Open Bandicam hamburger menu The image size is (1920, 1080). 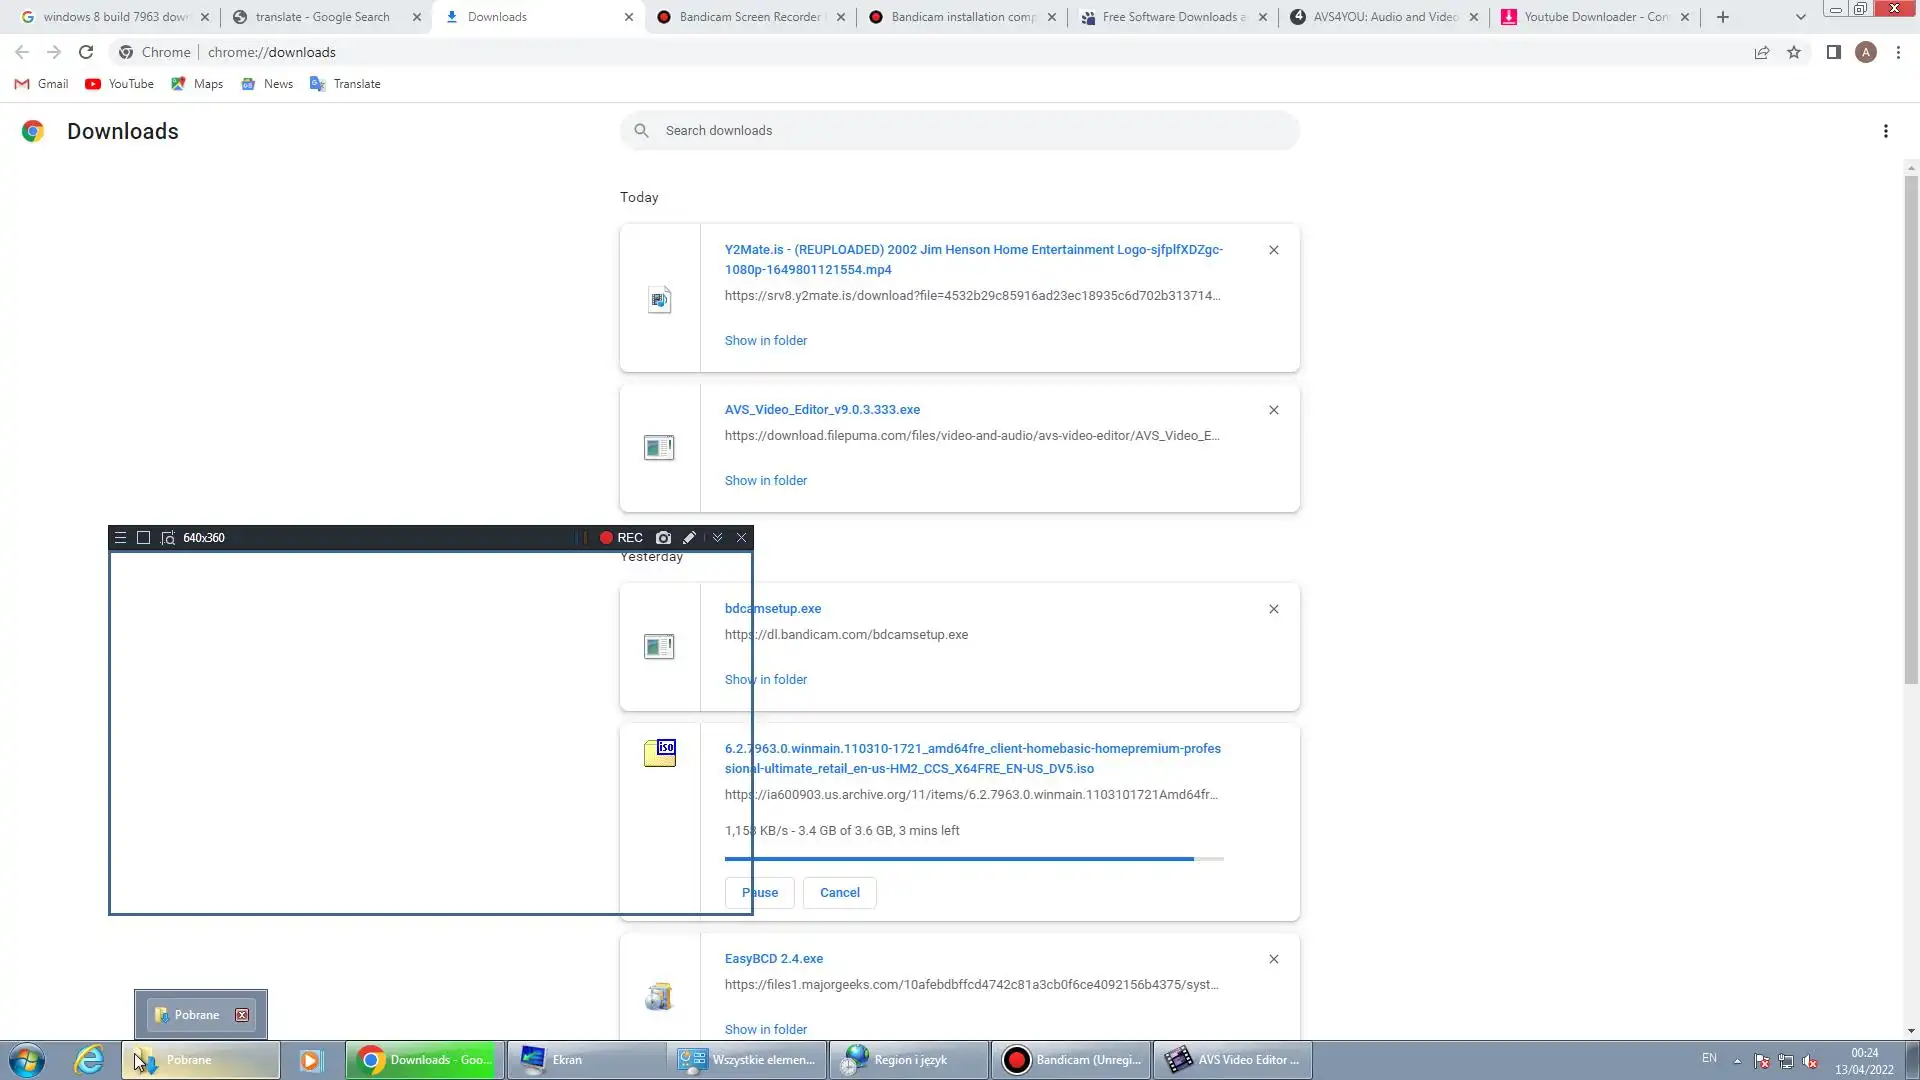coord(120,538)
